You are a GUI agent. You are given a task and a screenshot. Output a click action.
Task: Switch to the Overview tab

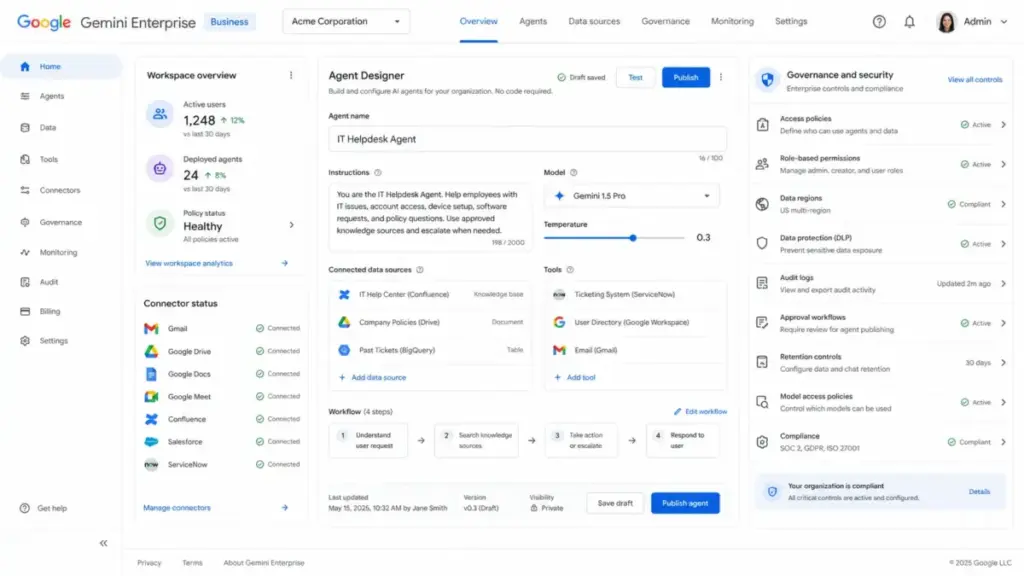(x=478, y=22)
